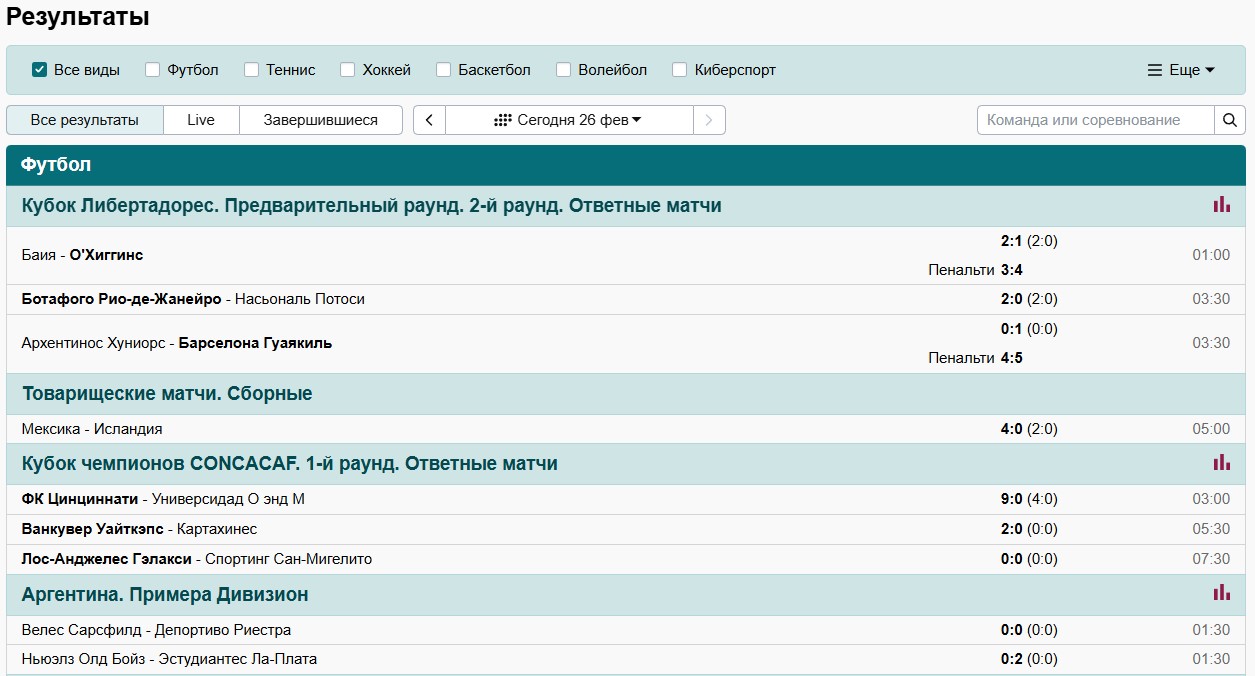Open Кубок Либертадорес tournament heading
1255x676 pixels.
pyautogui.click(x=371, y=206)
